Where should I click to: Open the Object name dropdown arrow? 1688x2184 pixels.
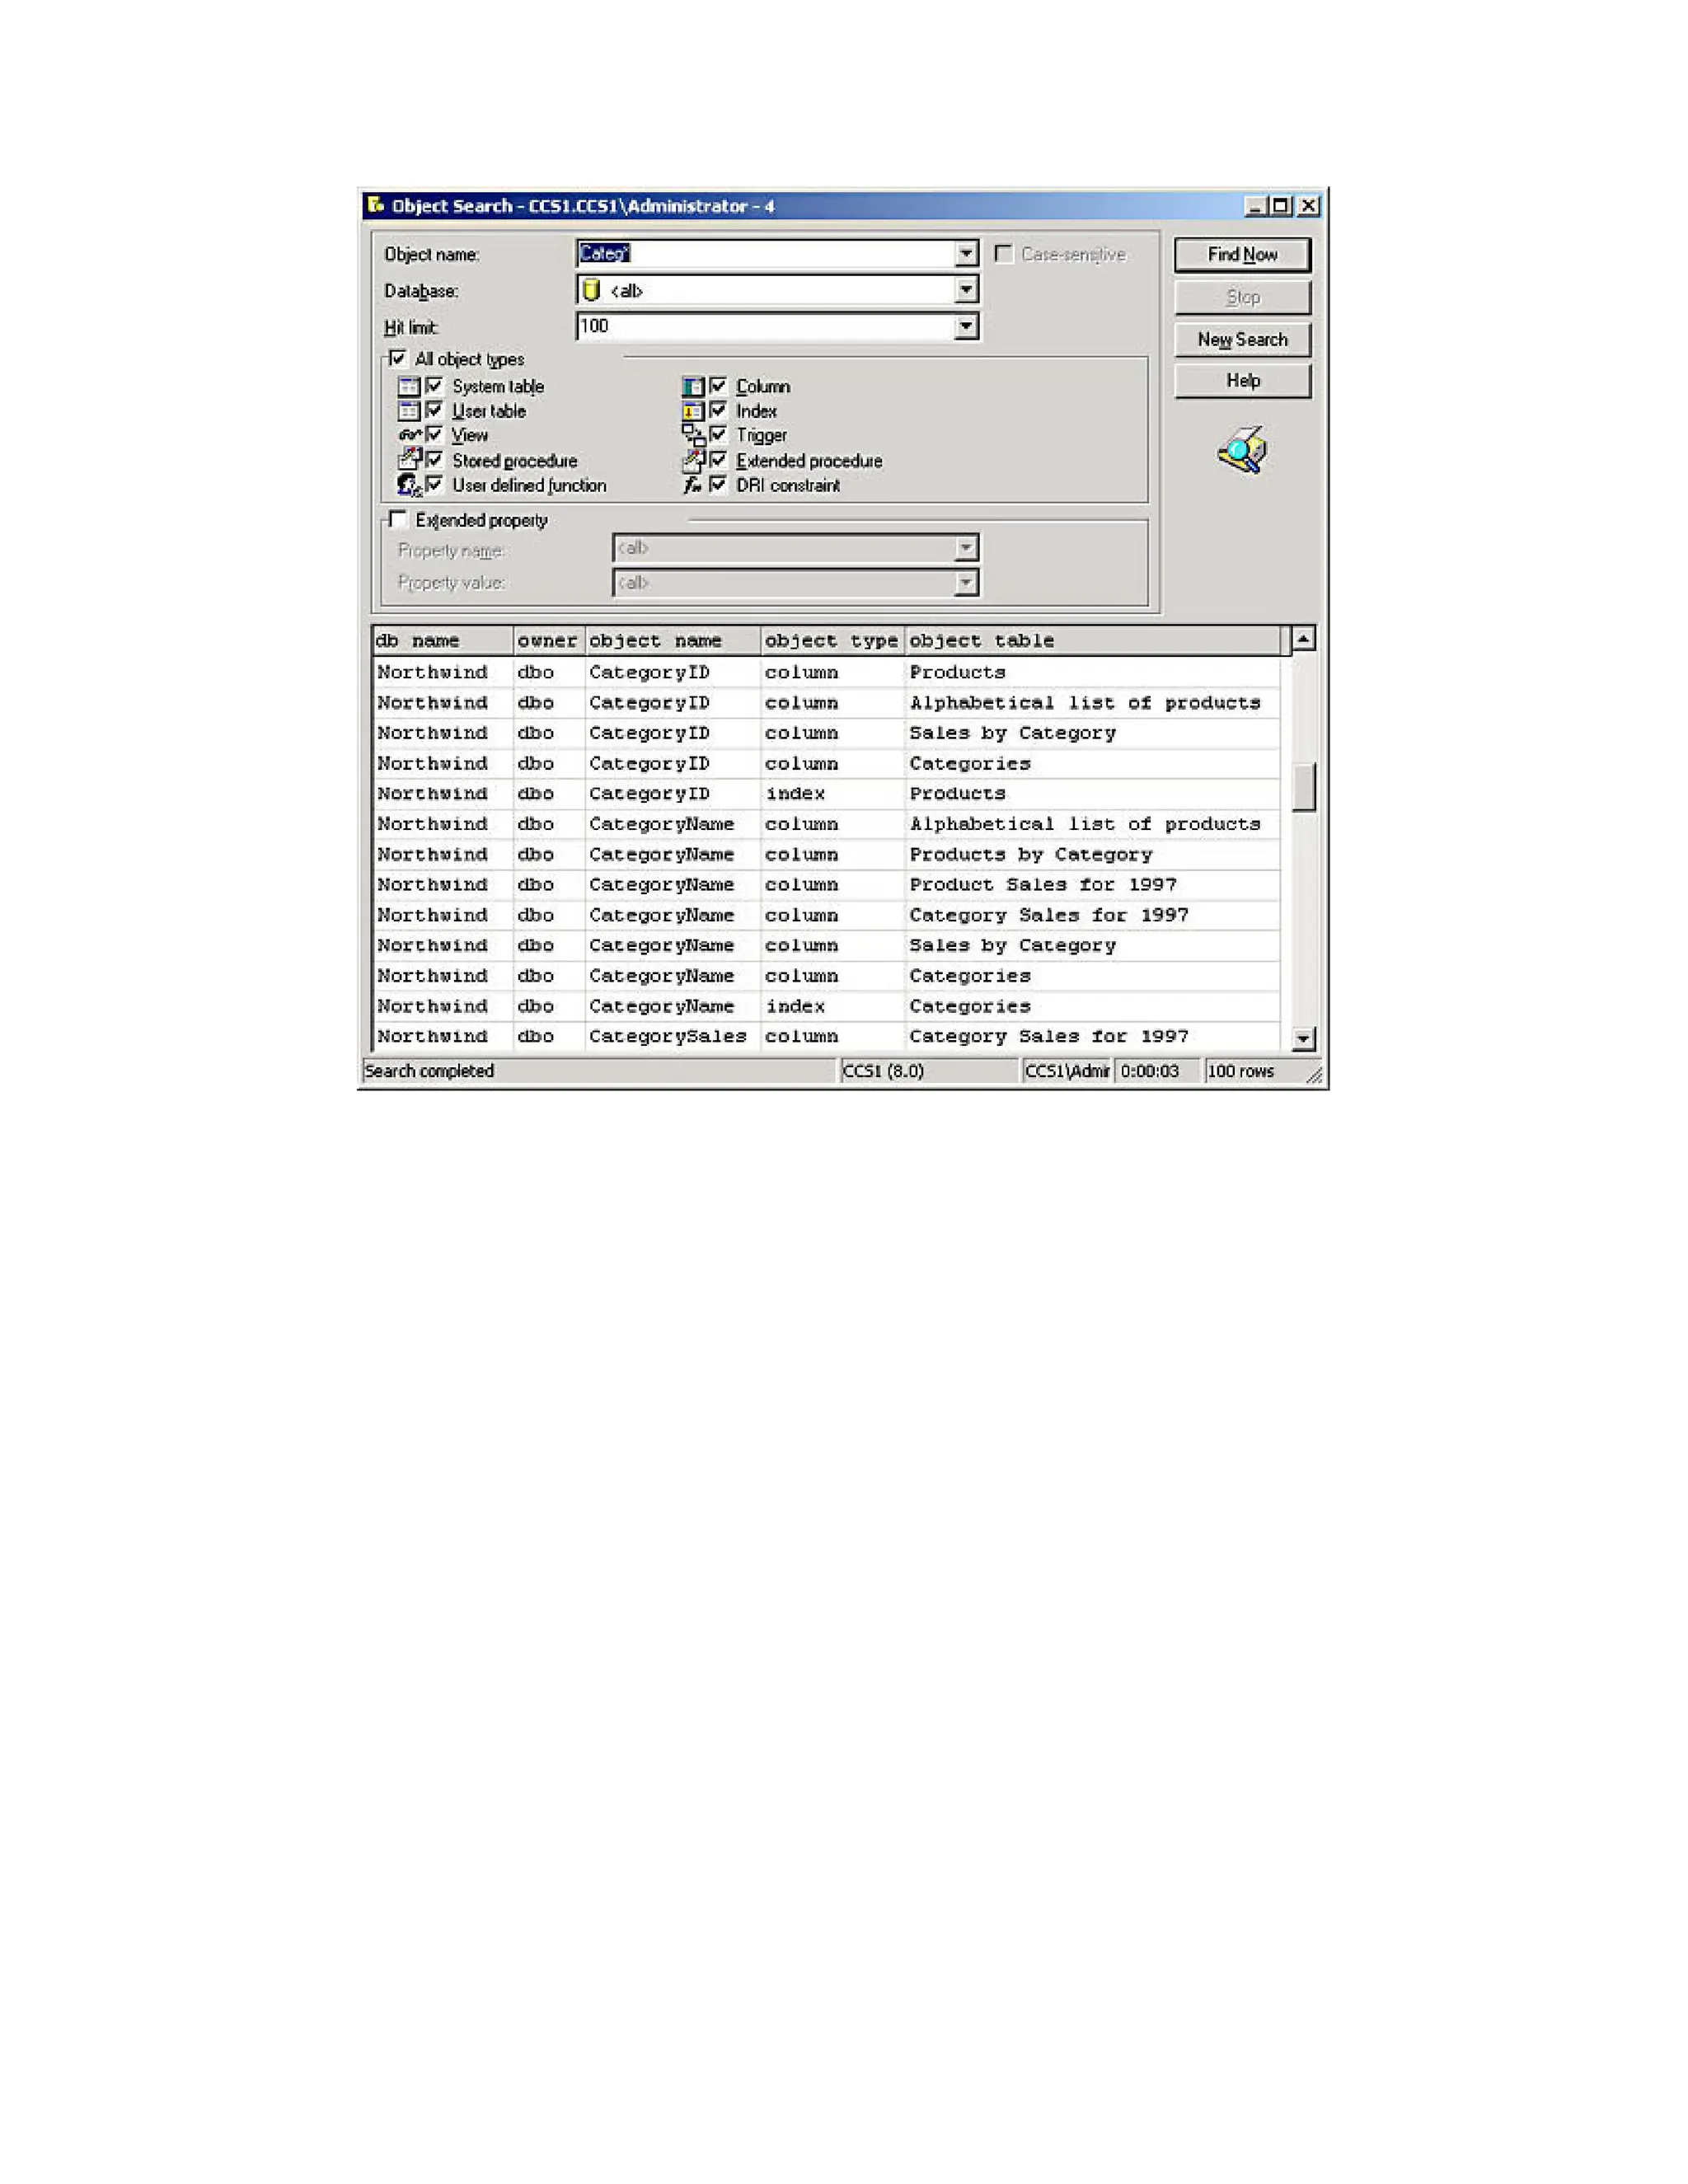coord(966,254)
